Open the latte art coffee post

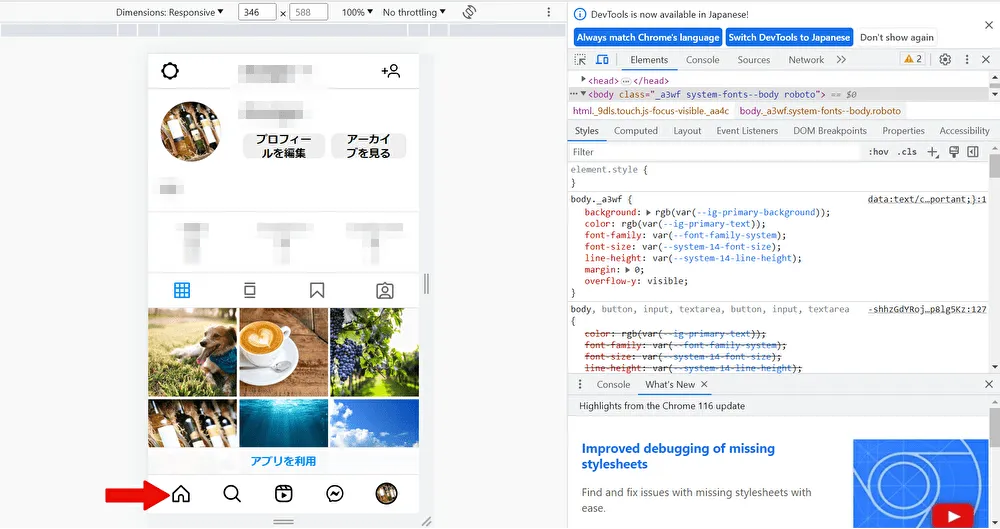click(284, 352)
